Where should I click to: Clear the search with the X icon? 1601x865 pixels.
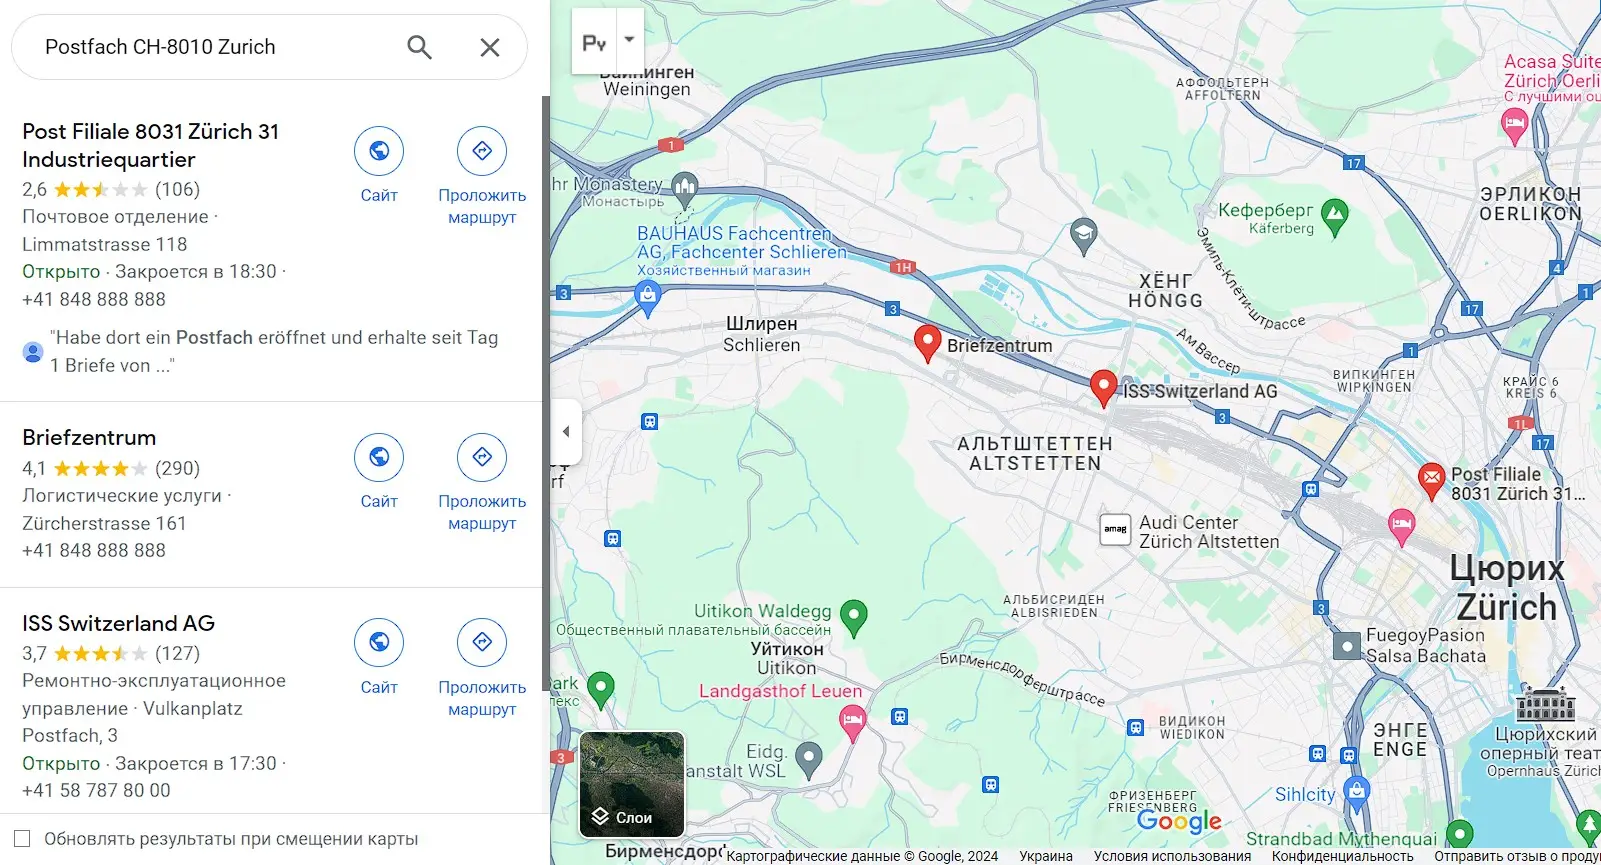[490, 47]
